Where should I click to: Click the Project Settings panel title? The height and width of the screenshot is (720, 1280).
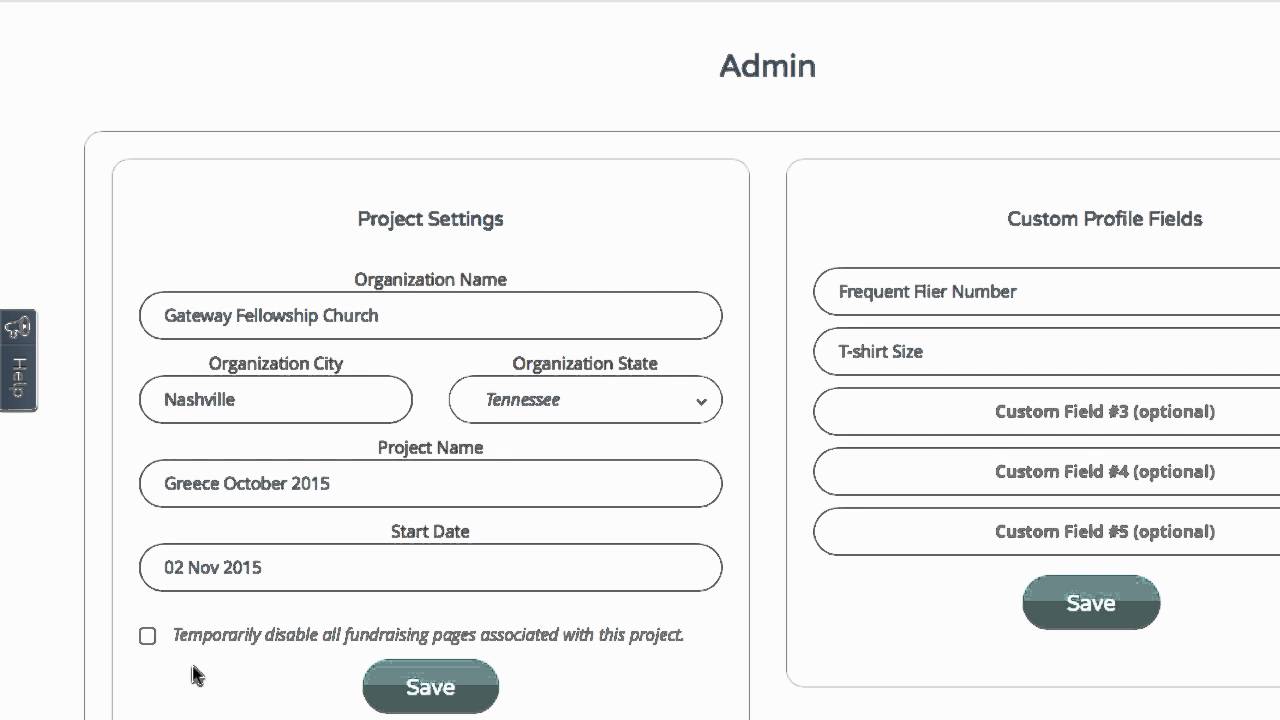coord(430,219)
